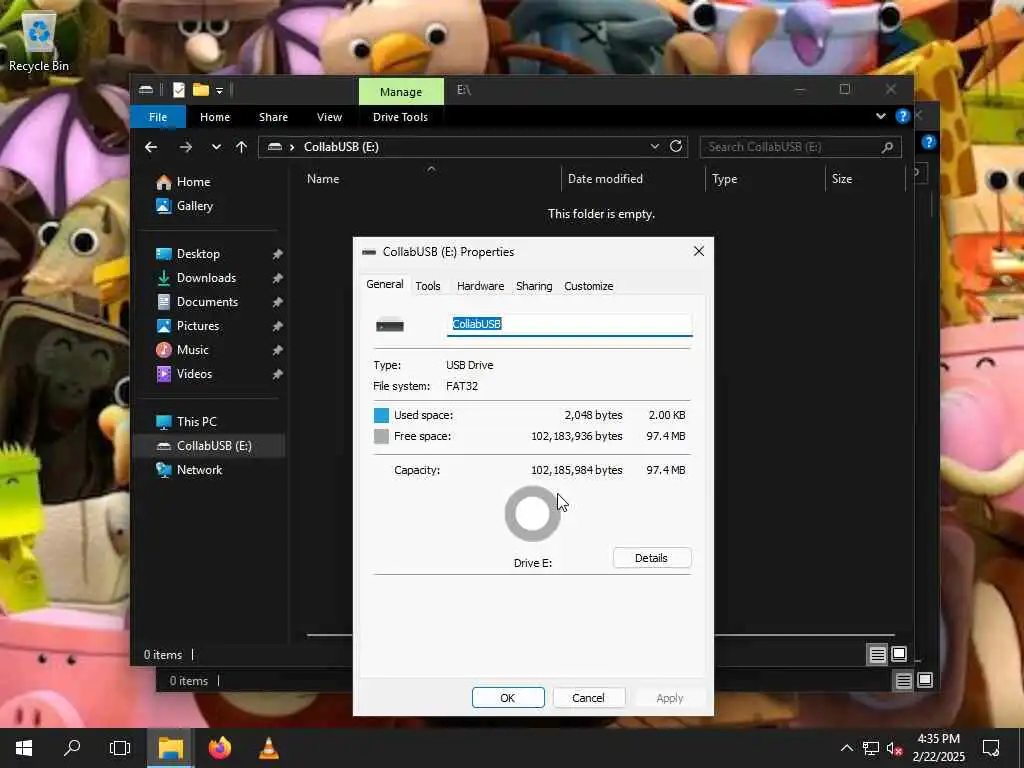Close the CollabUSB Properties dialog
1024x768 pixels.
pos(698,251)
